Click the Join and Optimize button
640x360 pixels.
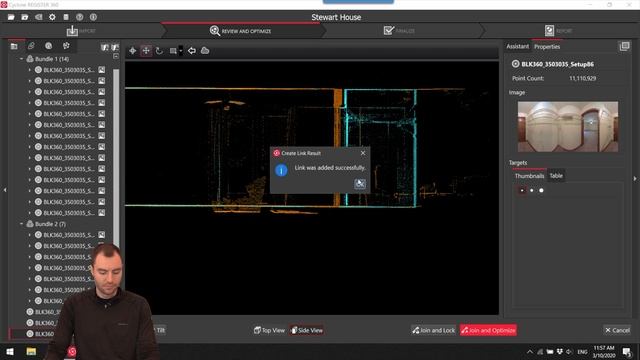(489, 330)
